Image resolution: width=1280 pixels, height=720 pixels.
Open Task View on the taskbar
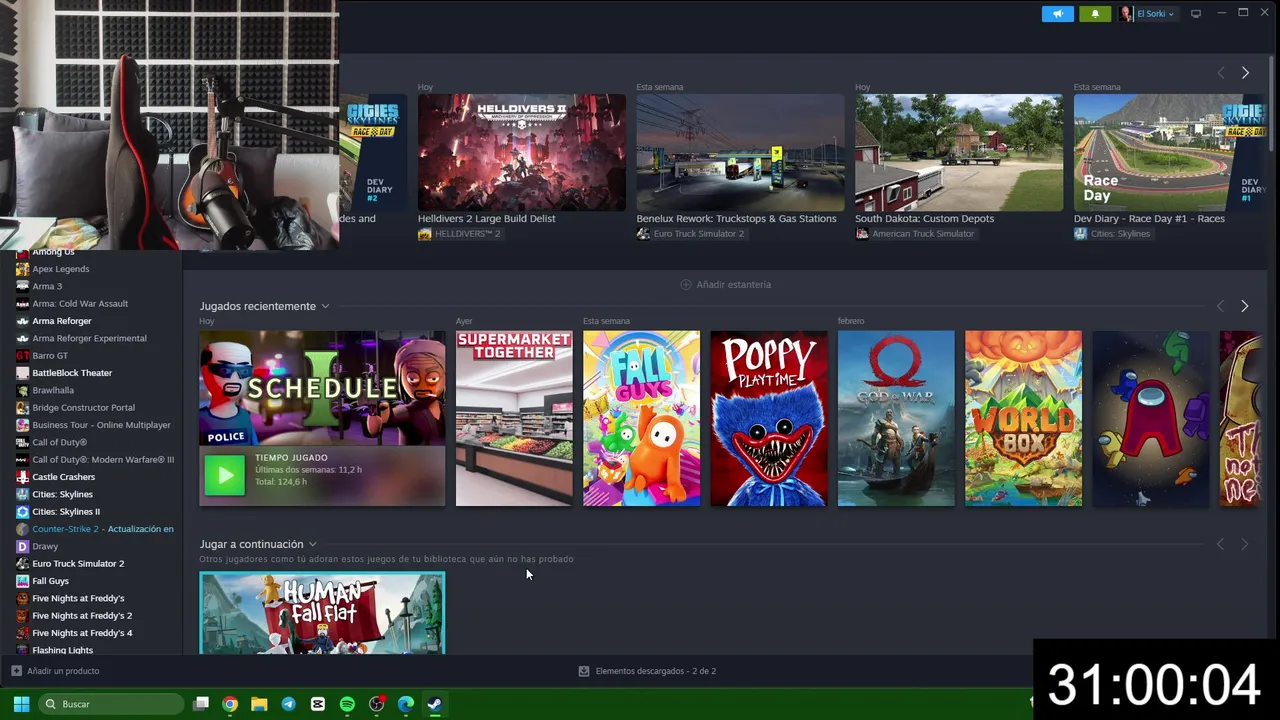click(x=201, y=704)
